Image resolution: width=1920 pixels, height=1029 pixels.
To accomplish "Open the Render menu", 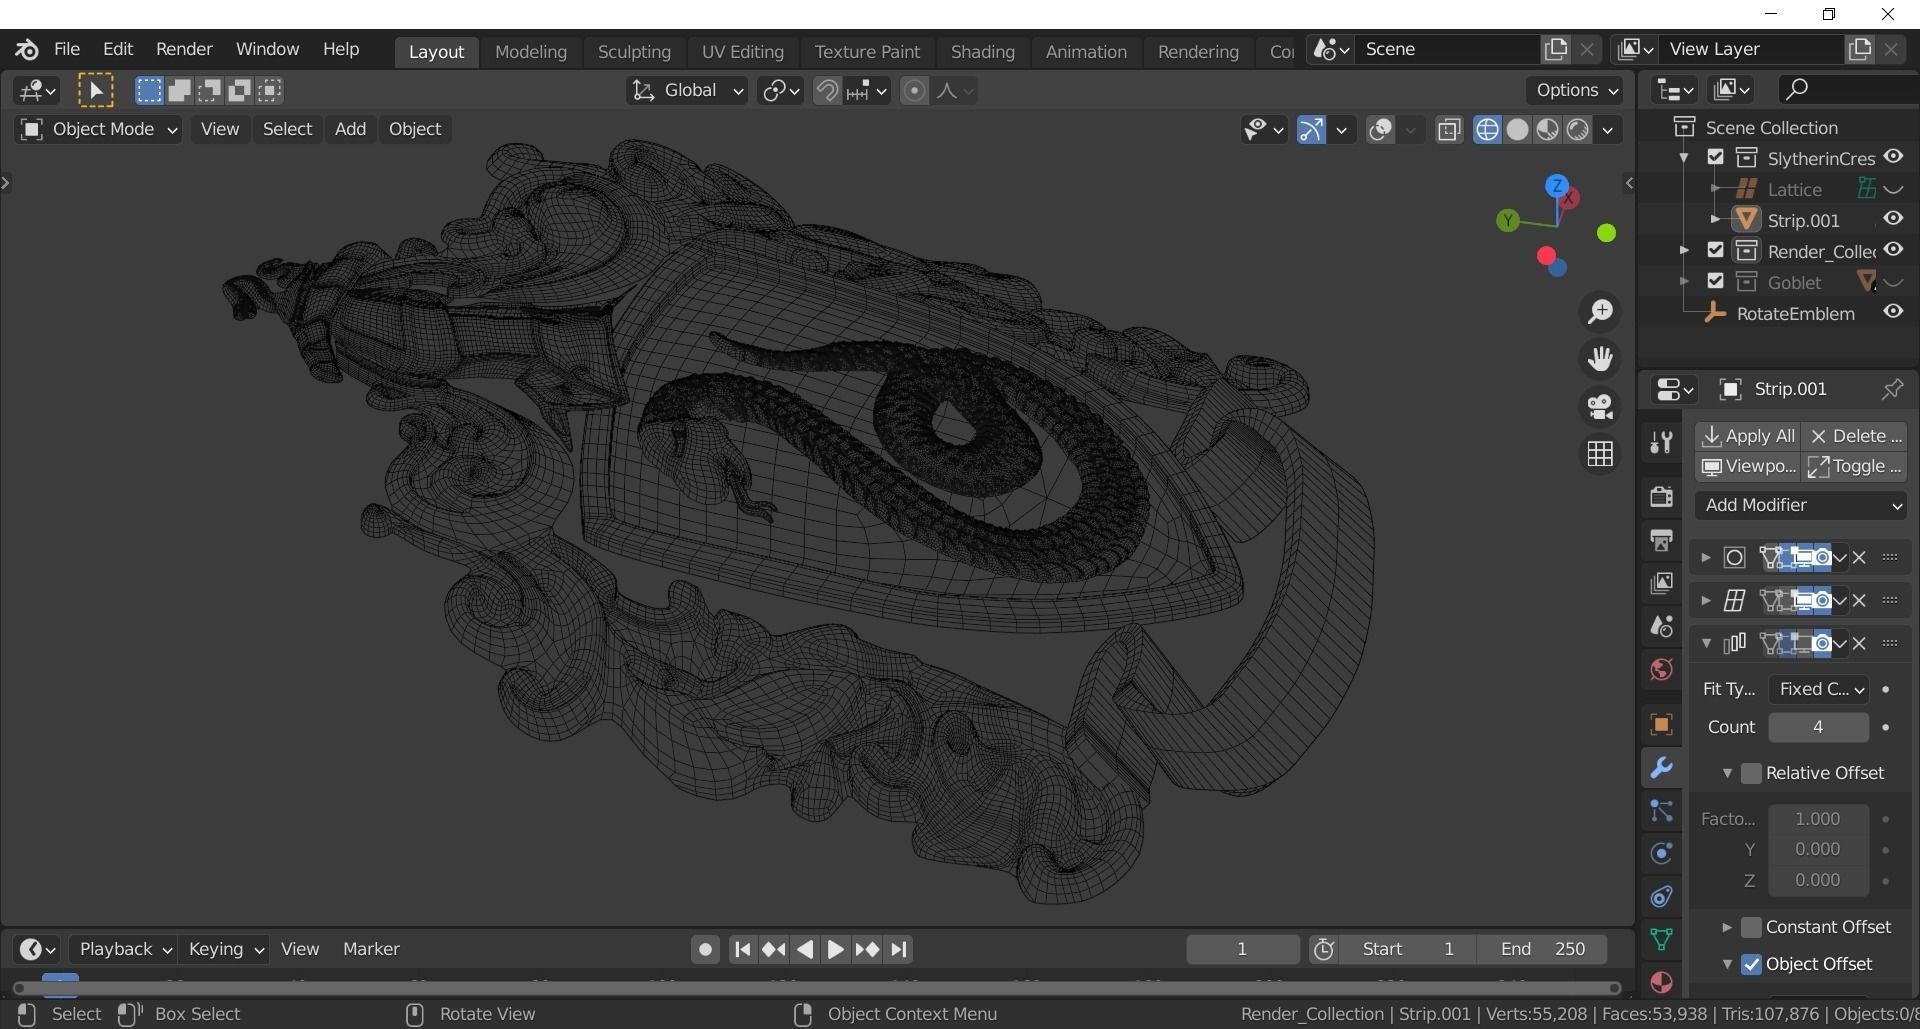I will [x=184, y=49].
